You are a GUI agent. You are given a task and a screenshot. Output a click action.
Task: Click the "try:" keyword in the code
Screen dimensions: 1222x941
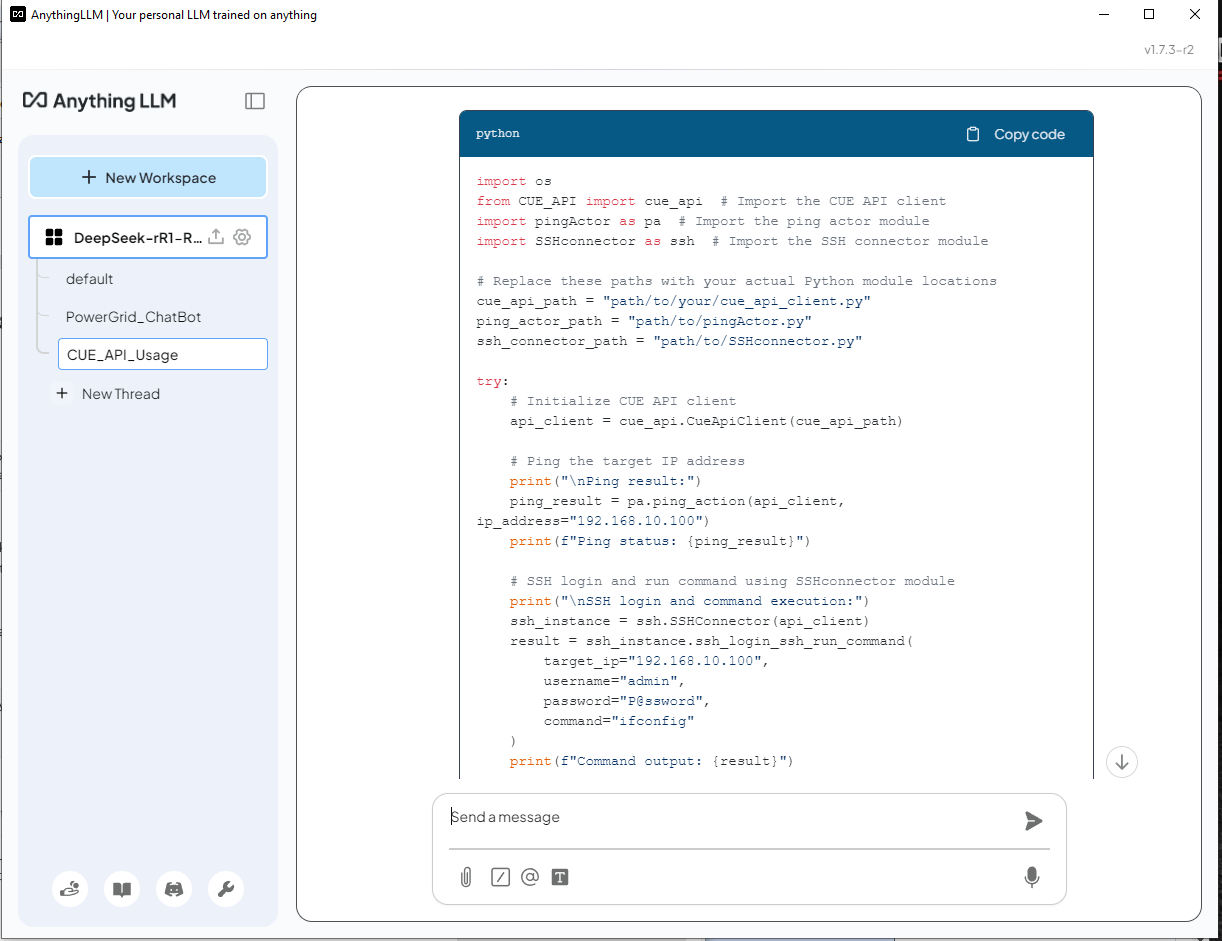coord(493,381)
